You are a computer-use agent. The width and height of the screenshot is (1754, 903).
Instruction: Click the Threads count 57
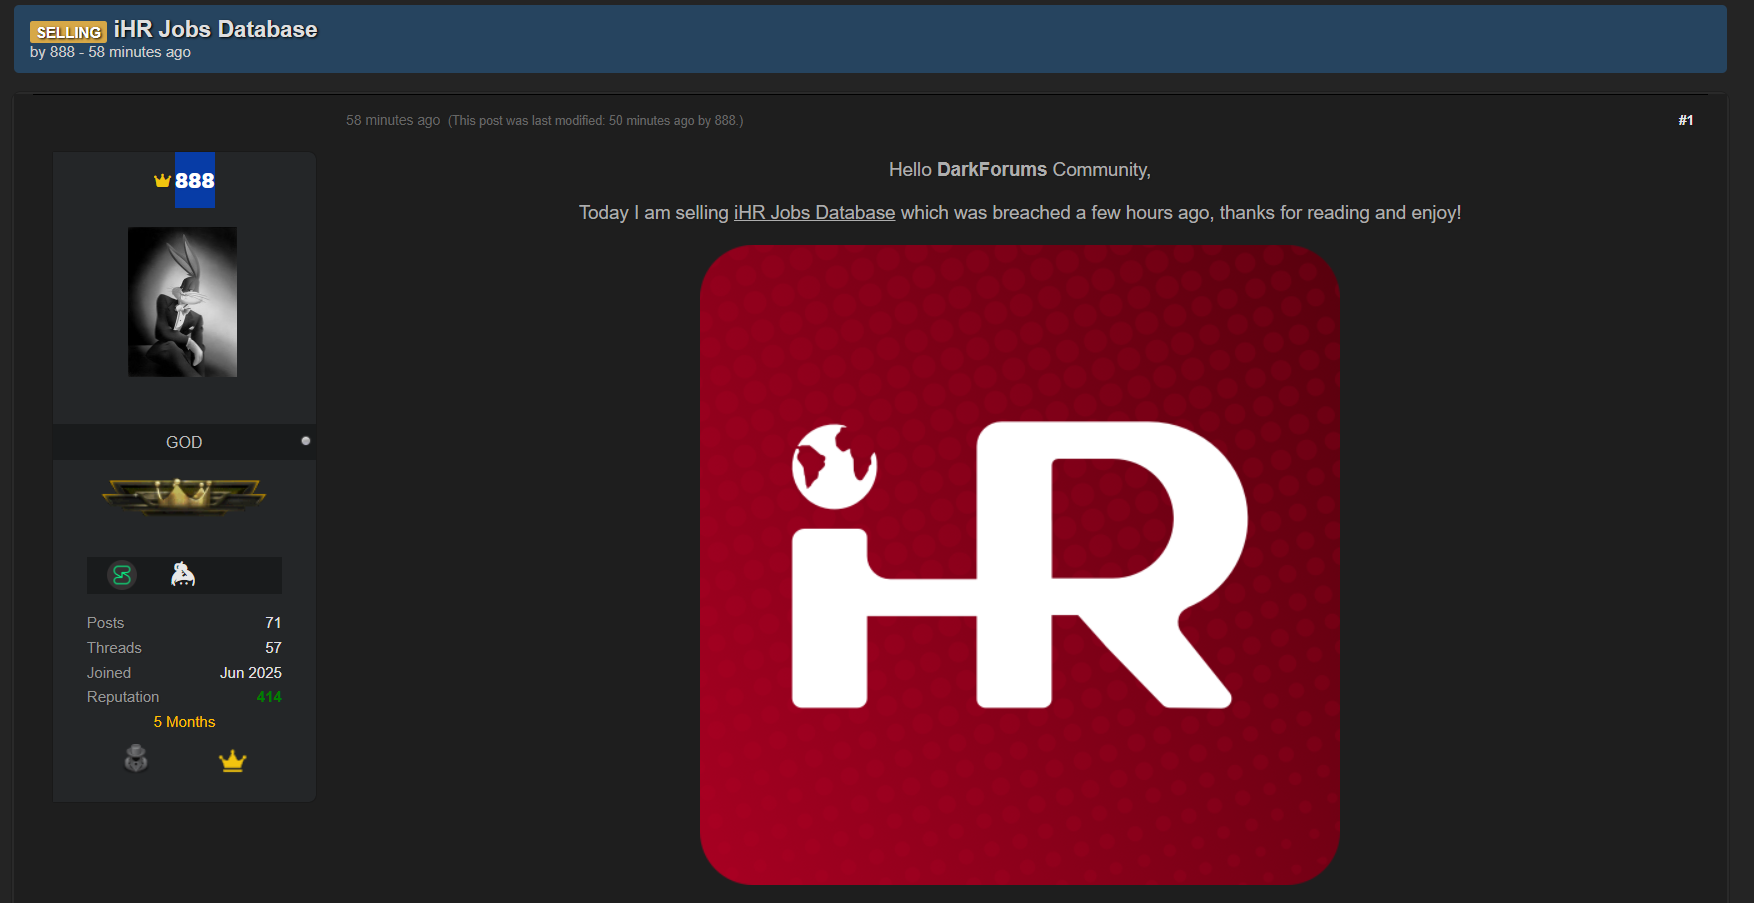(273, 648)
